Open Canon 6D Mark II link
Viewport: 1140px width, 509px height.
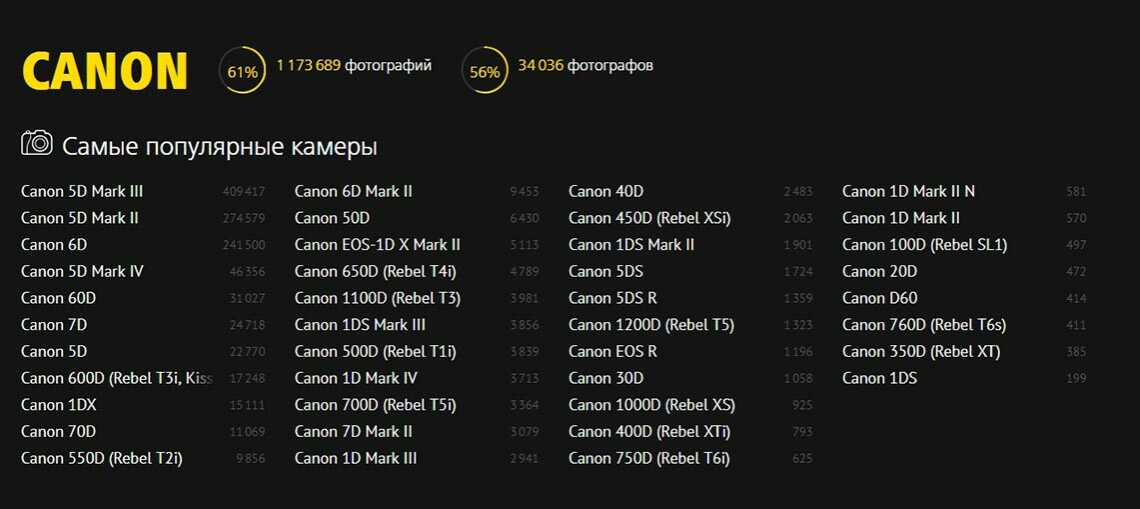tap(353, 191)
